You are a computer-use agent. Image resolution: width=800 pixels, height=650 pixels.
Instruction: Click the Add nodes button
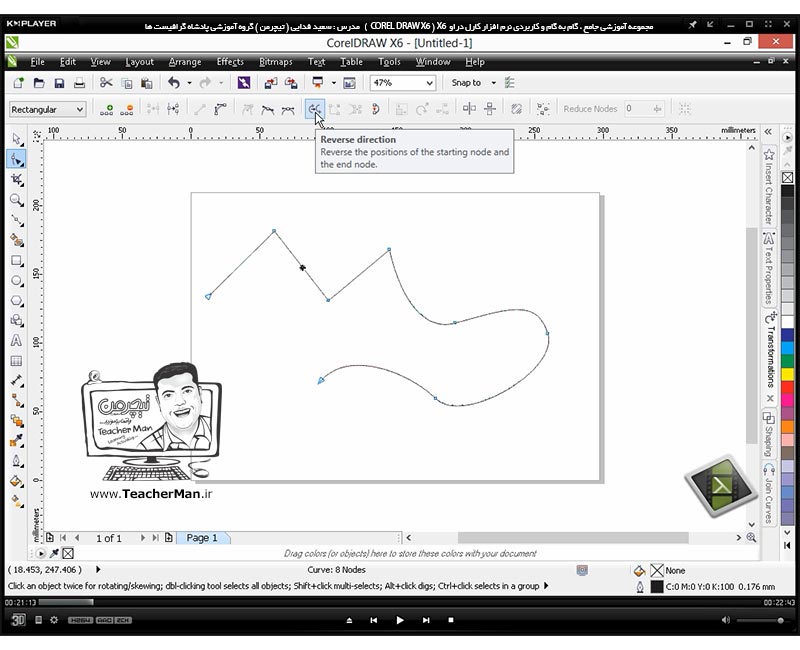106,109
